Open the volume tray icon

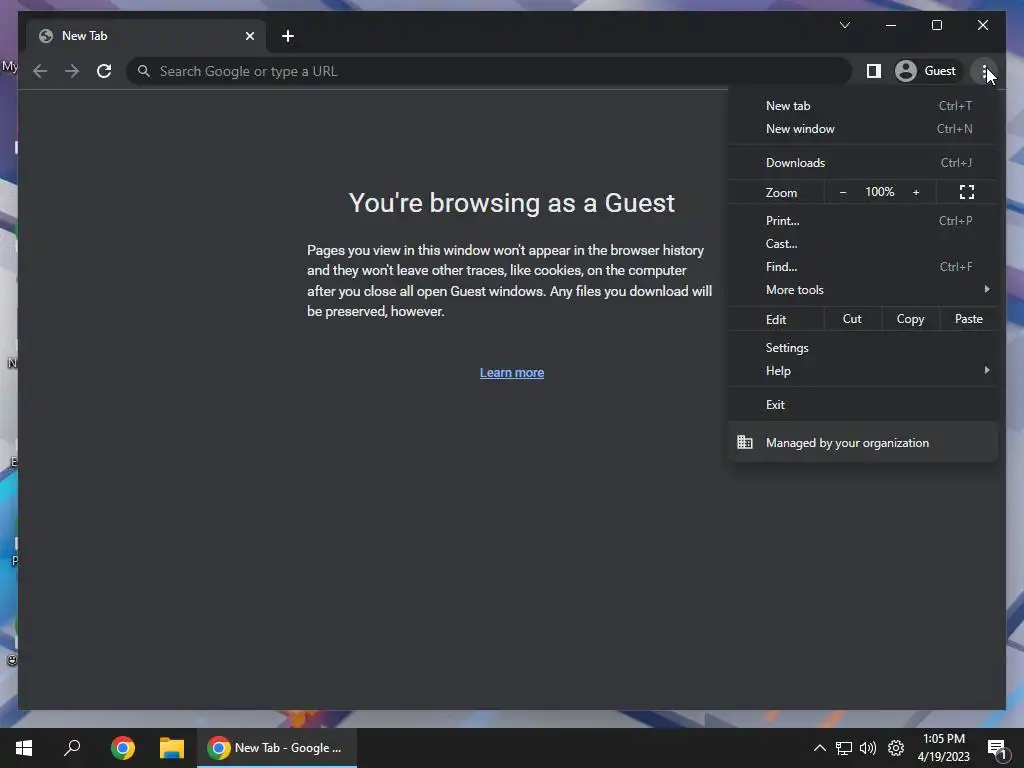point(868,748)
